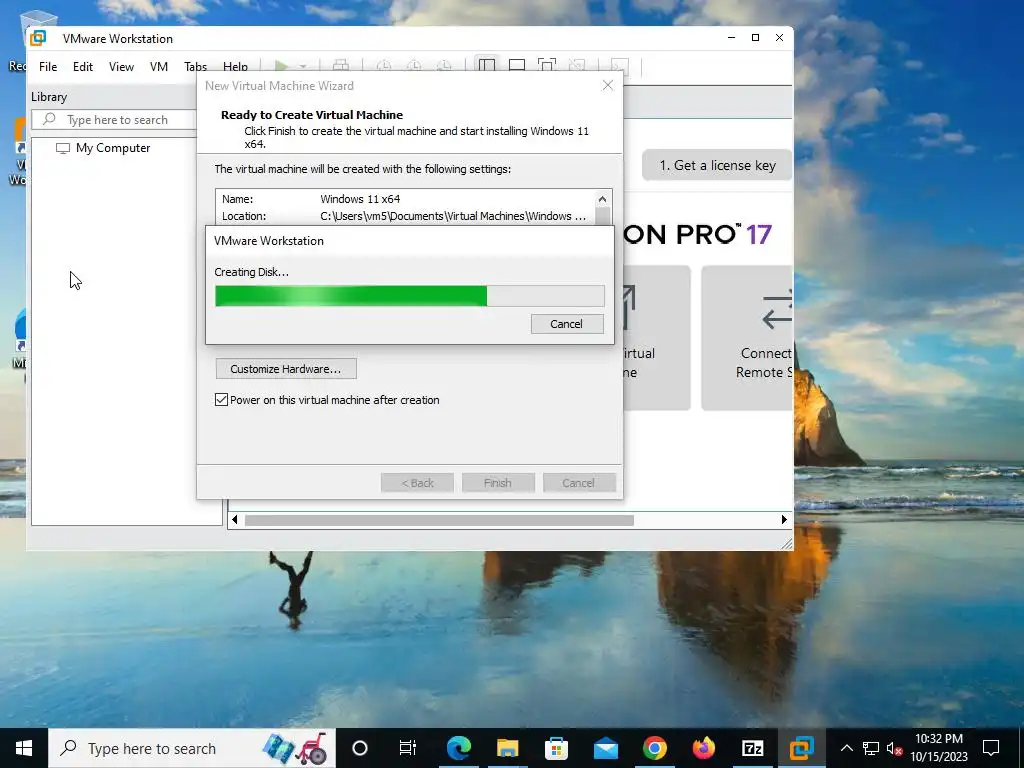Click the Creating Disk progress bar

point(409,296)
